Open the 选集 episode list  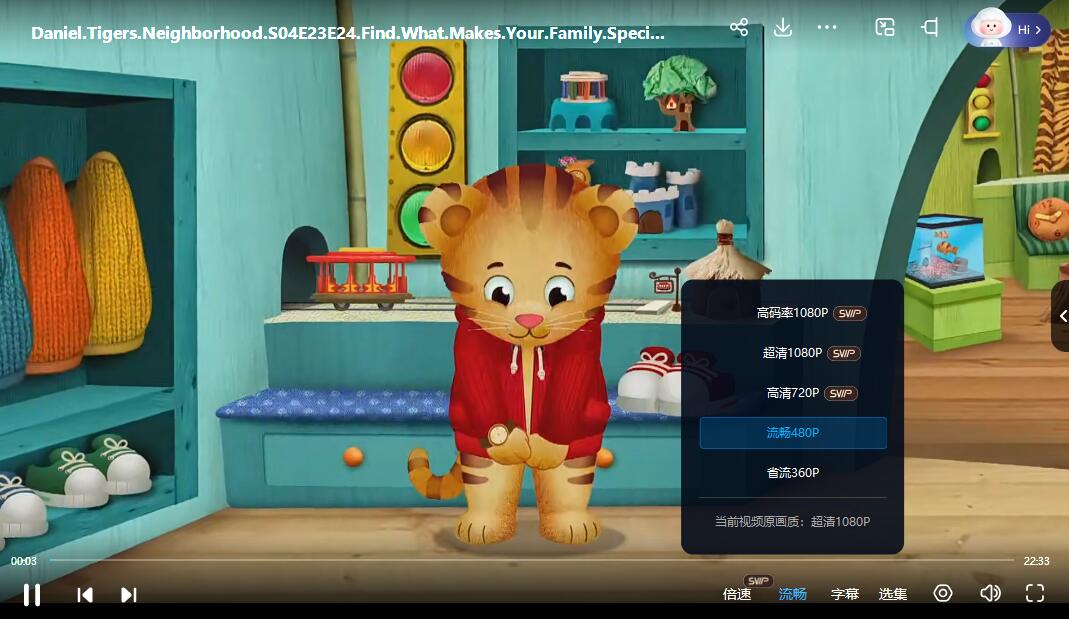pos(892,594)
